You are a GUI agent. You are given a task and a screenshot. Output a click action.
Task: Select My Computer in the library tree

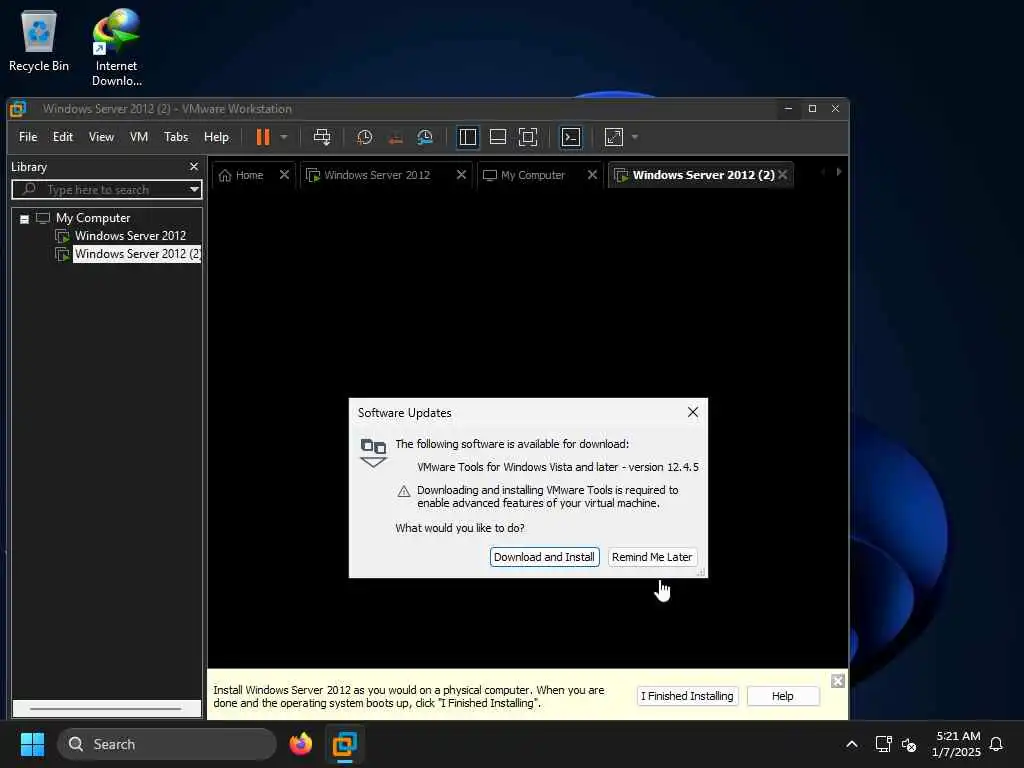point(93,218)
